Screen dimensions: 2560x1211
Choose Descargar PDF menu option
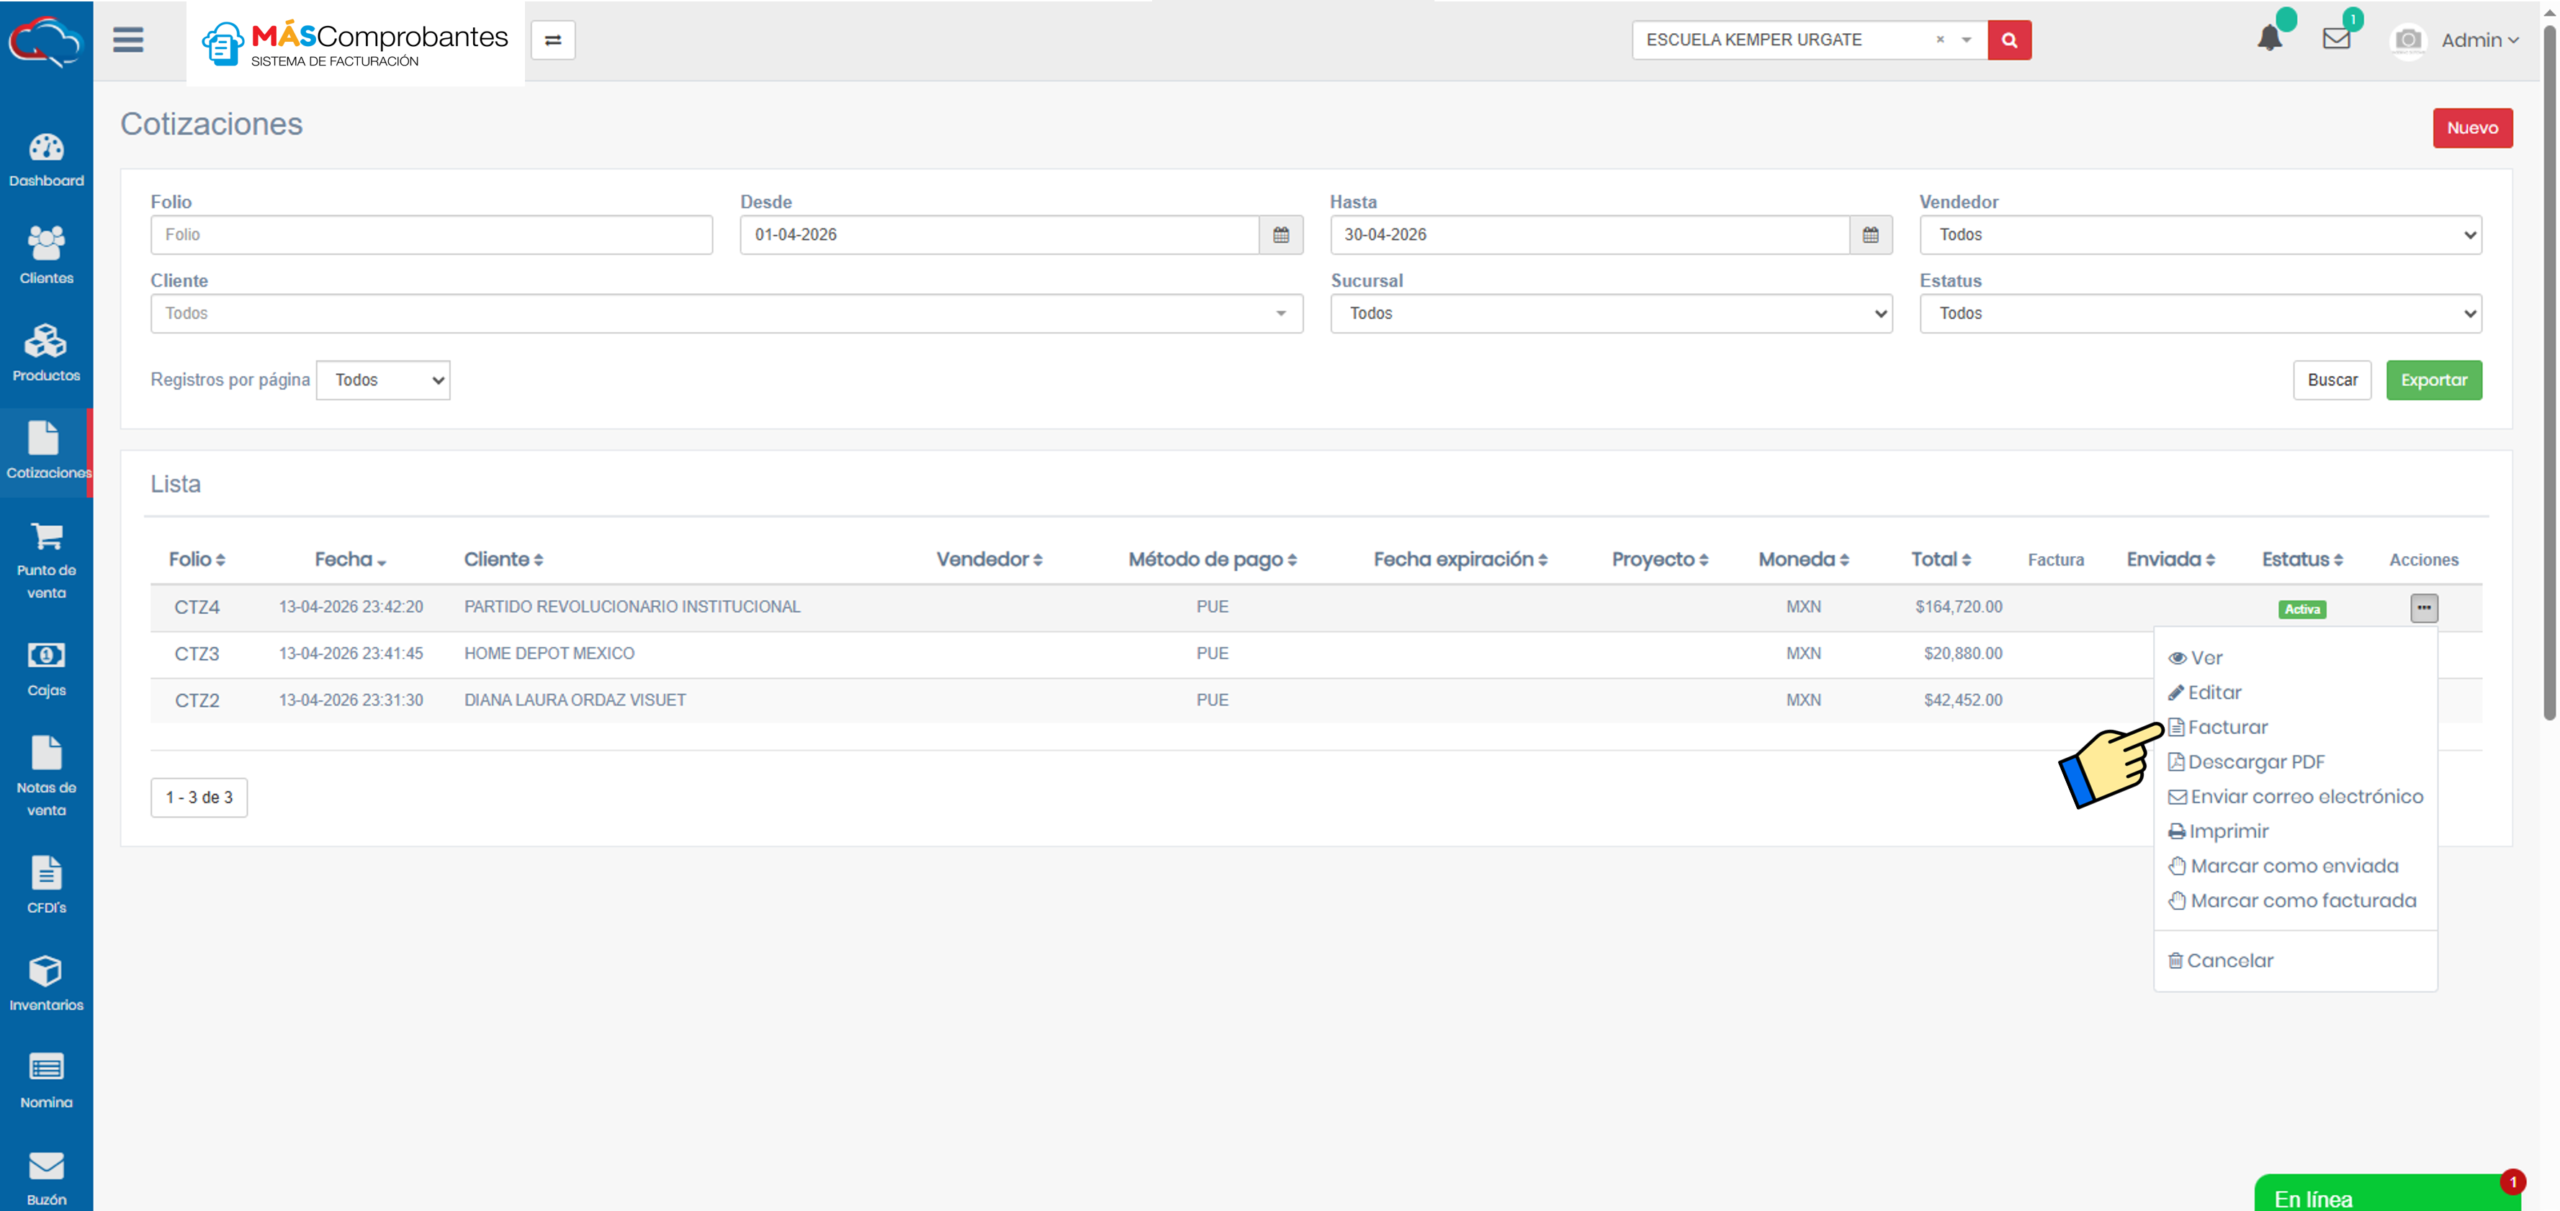(2255, 762)
